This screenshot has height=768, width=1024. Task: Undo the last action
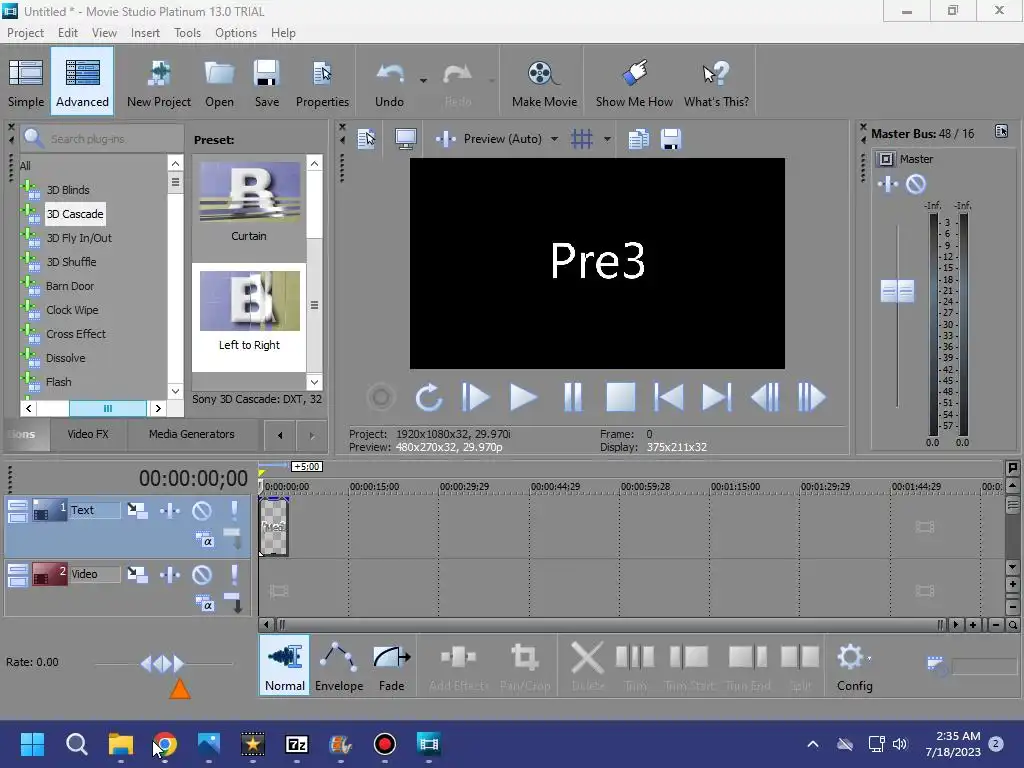click(390, 82)
